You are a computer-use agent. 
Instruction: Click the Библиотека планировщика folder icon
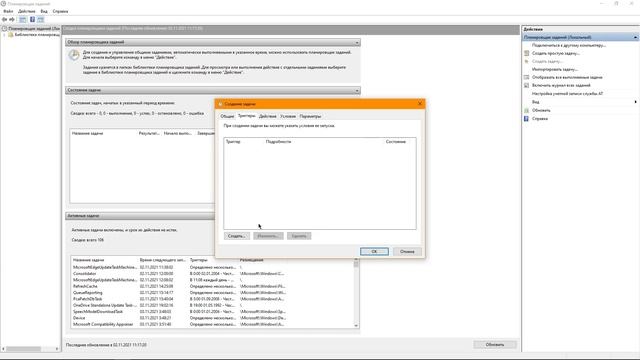(11, 35)
